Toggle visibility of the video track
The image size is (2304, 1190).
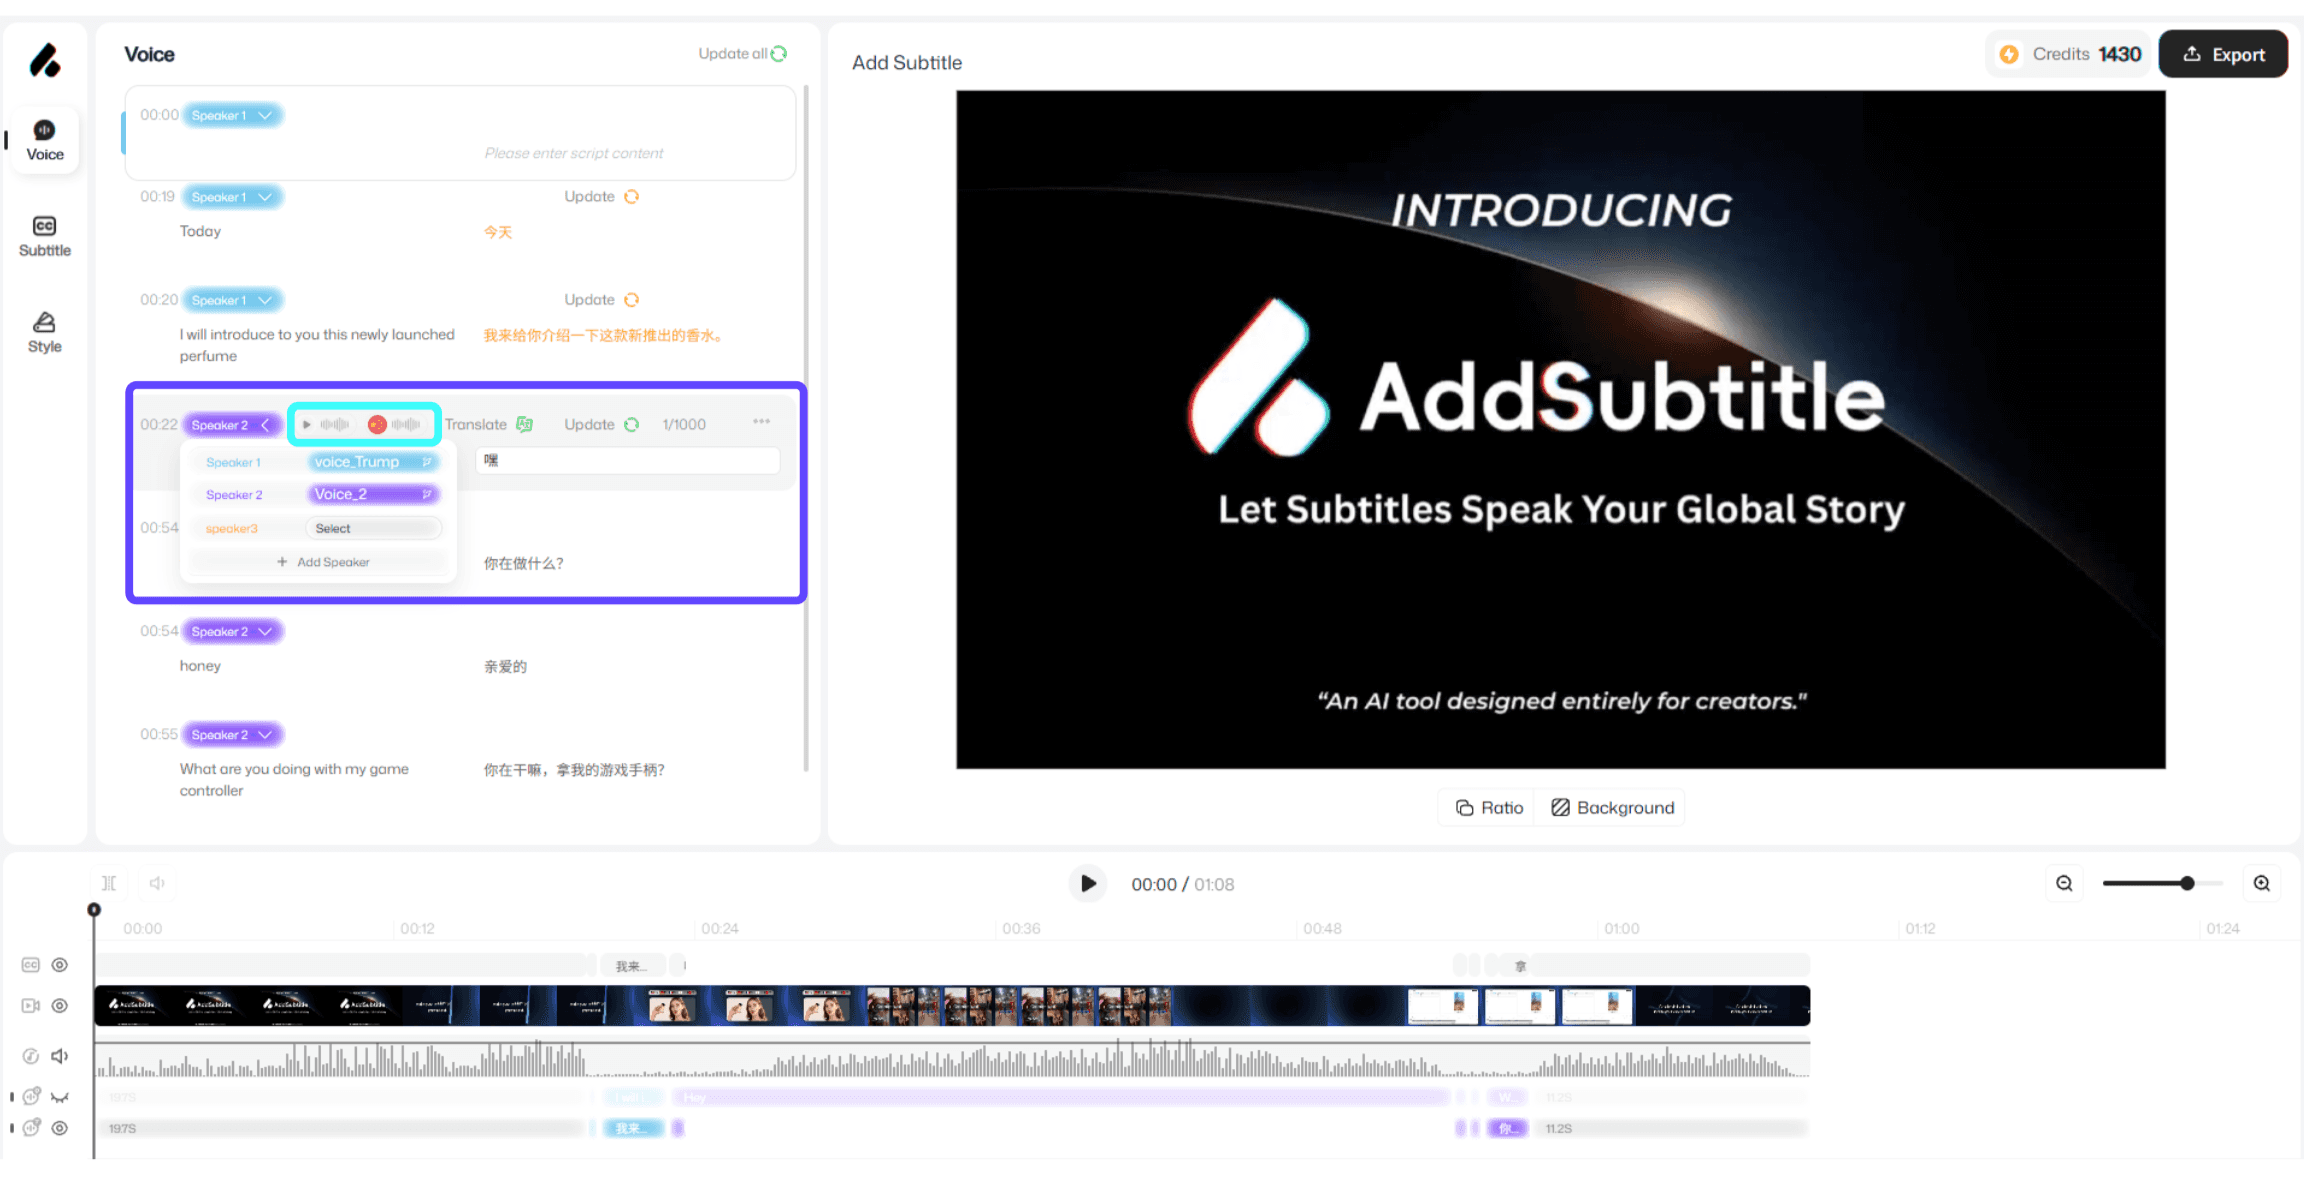click(x=60, y=1006)
